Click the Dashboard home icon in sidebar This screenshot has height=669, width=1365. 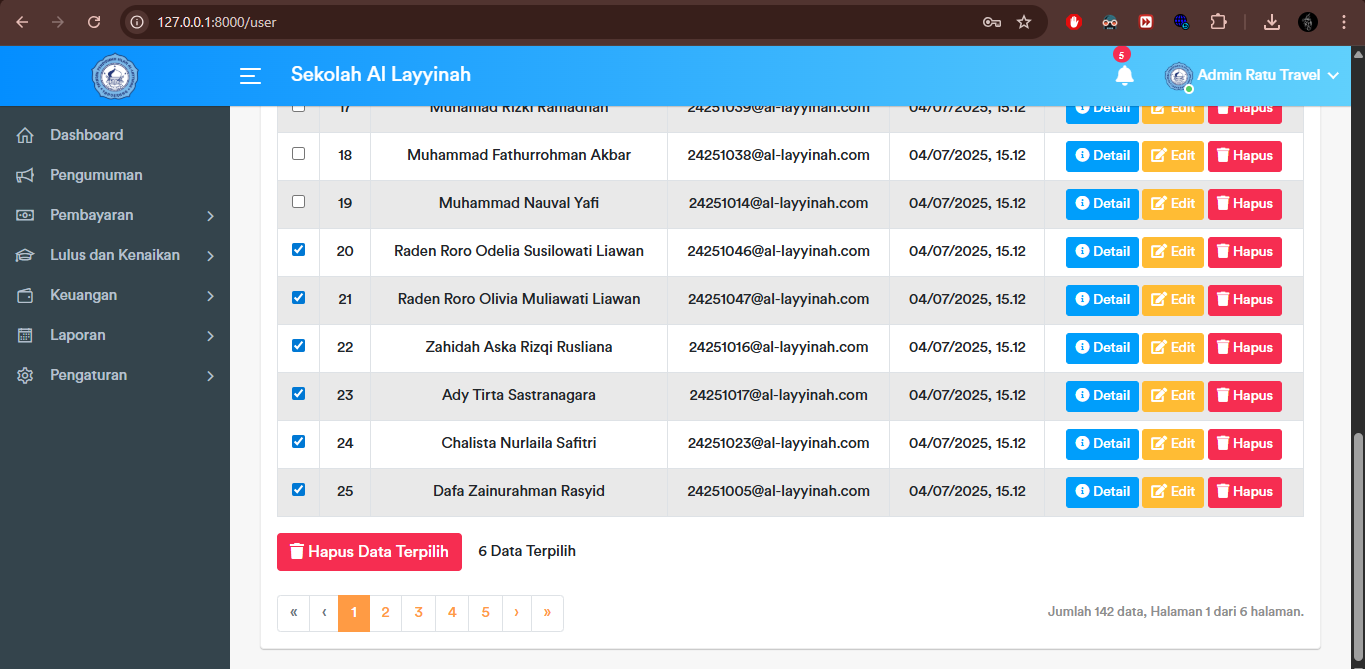pyautogui.click(x=26, y=136)
